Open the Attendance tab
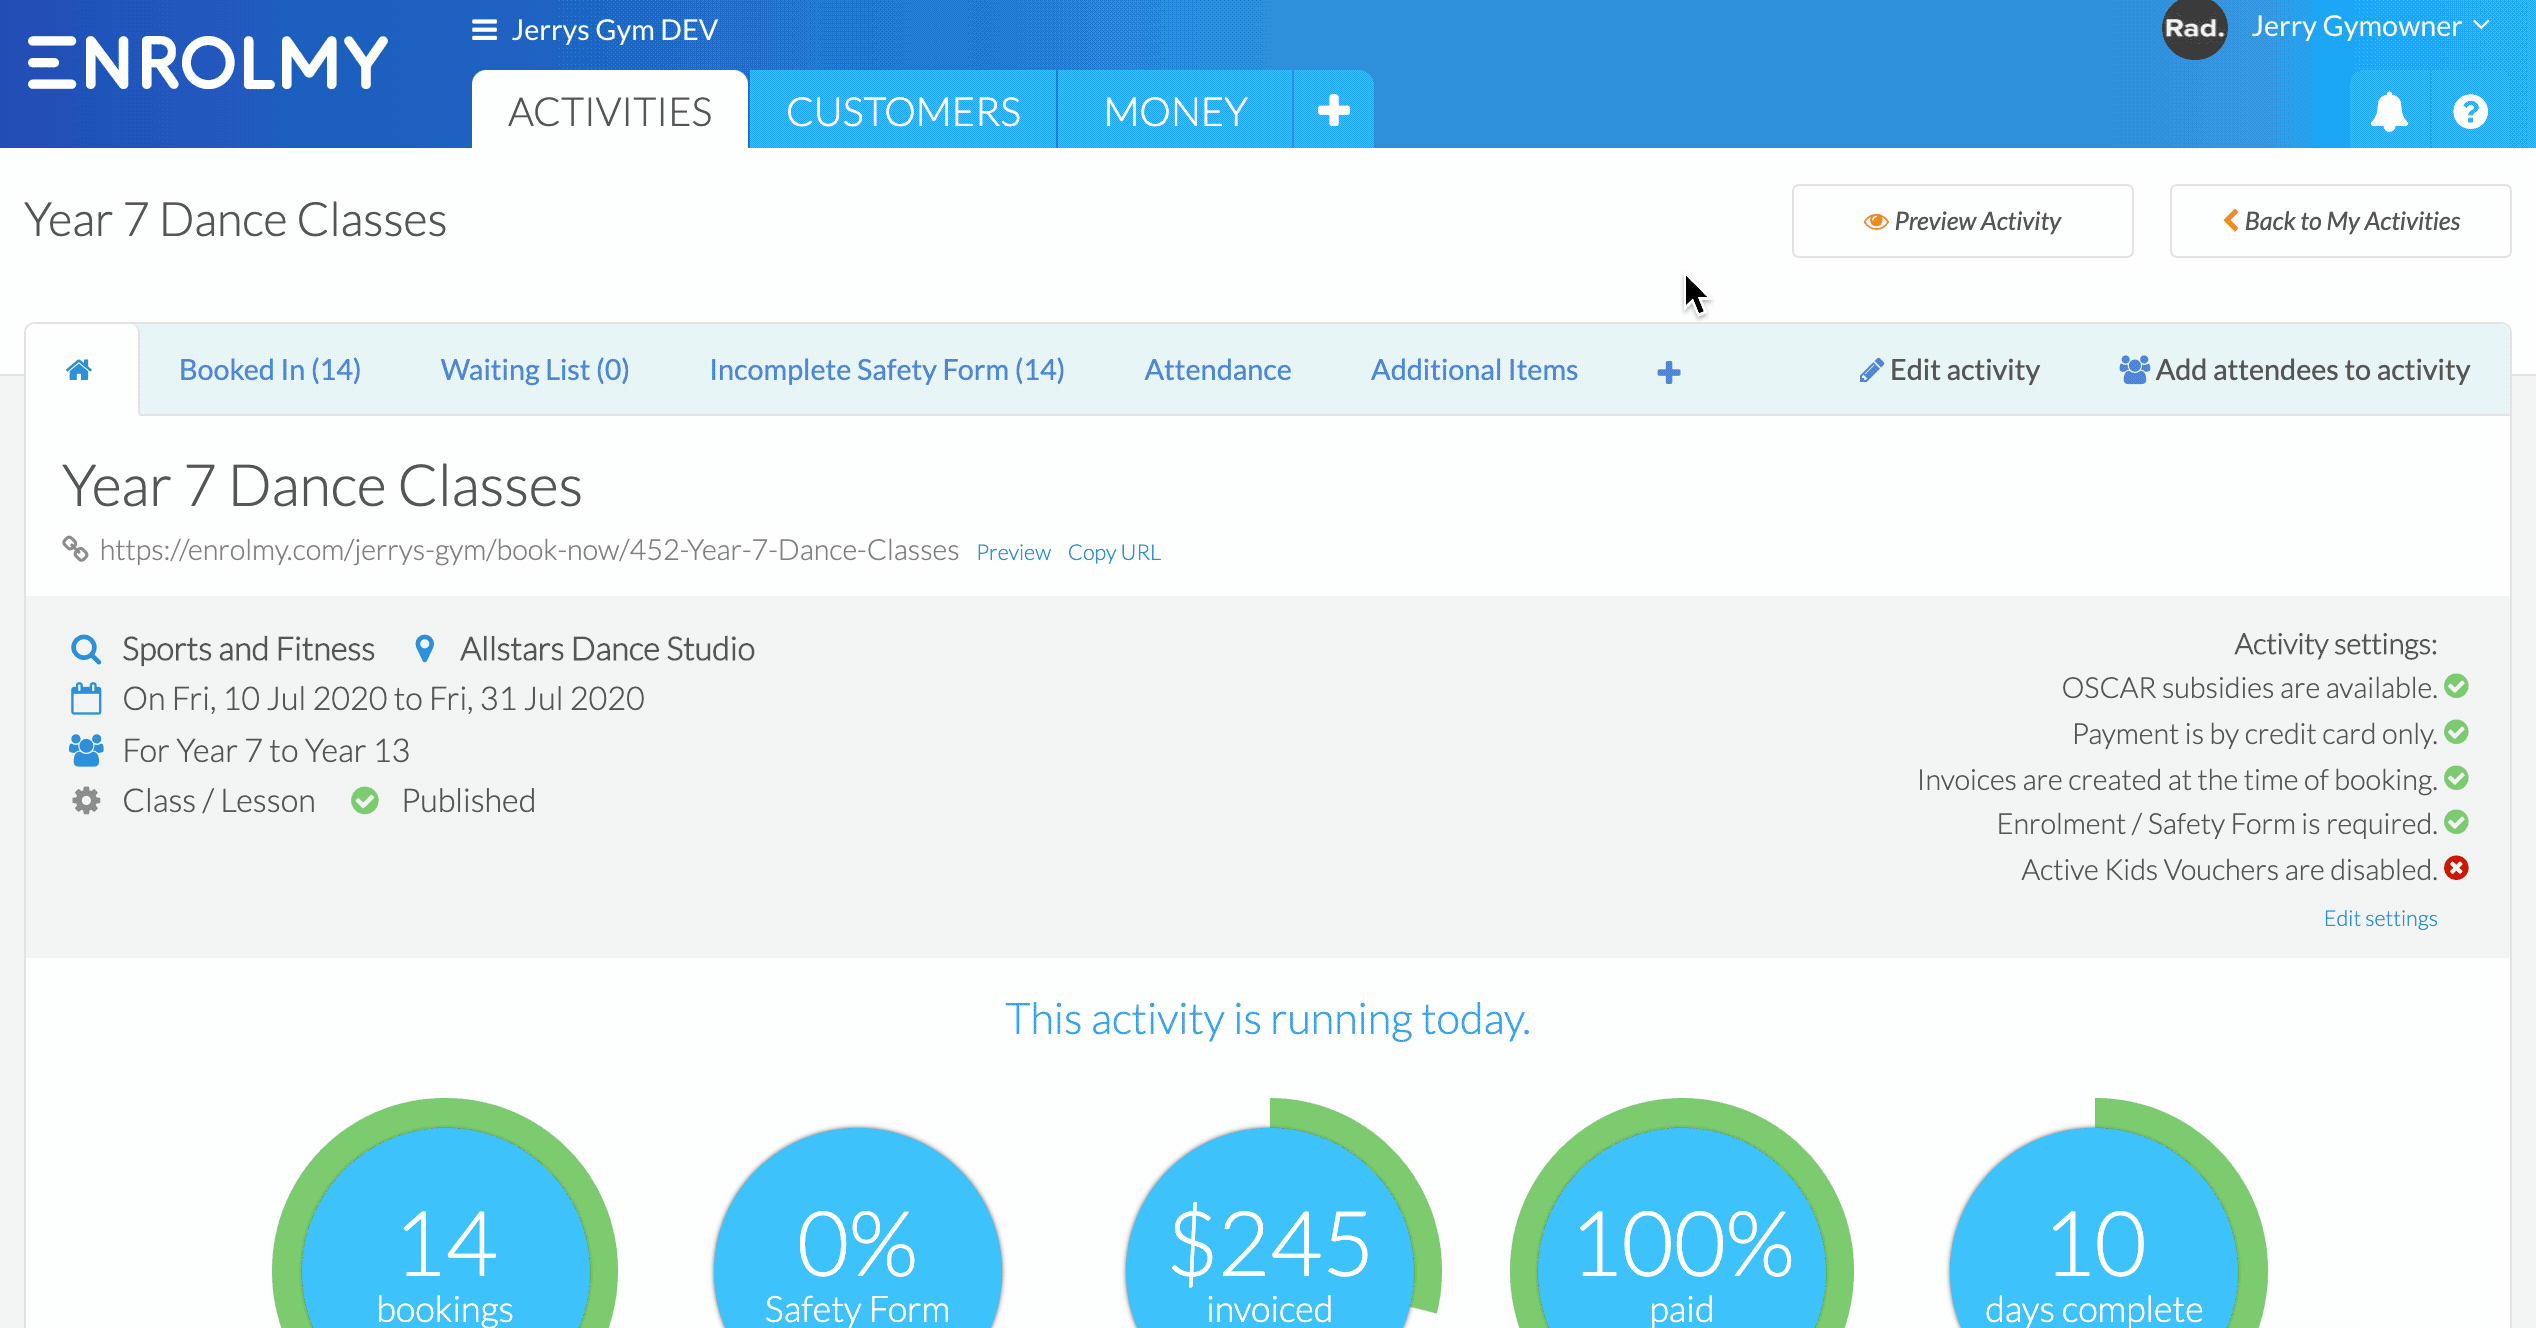Image resolution: width=2536 pixels, height=1328 pixels. pos(1218,370)
